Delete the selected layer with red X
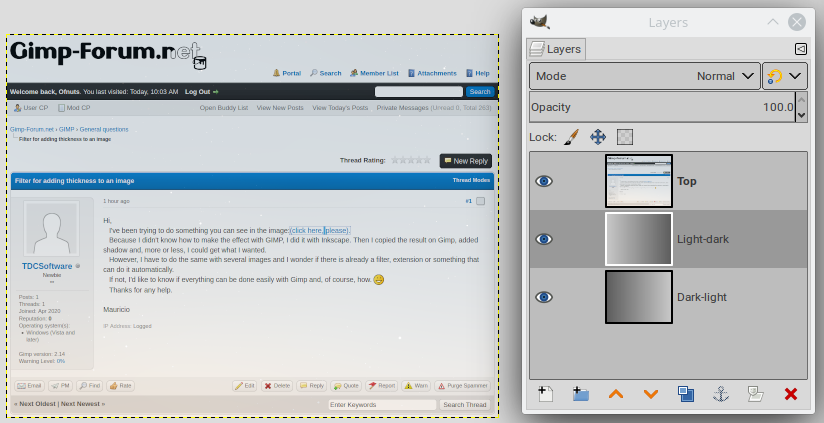824x423 pixels. tap(790, 394)
